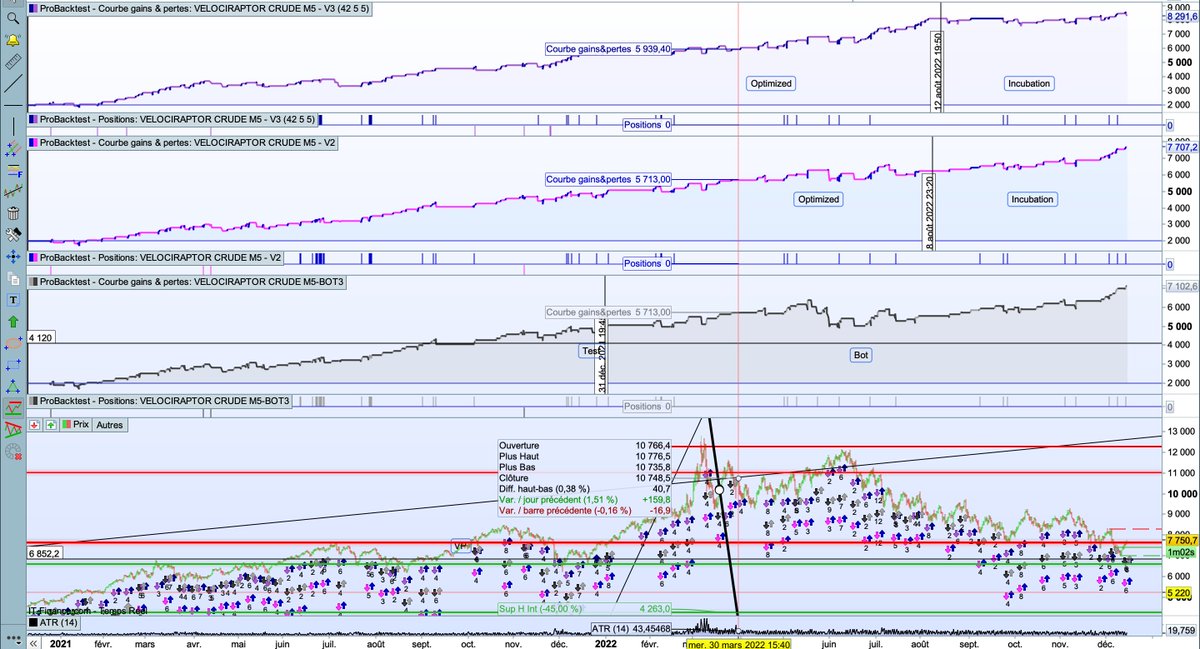This screenshot has width=1200, height=649.
Task: Click the 'Courbe gains&pertes 5 939,40' value label
Action: (608, 48)
